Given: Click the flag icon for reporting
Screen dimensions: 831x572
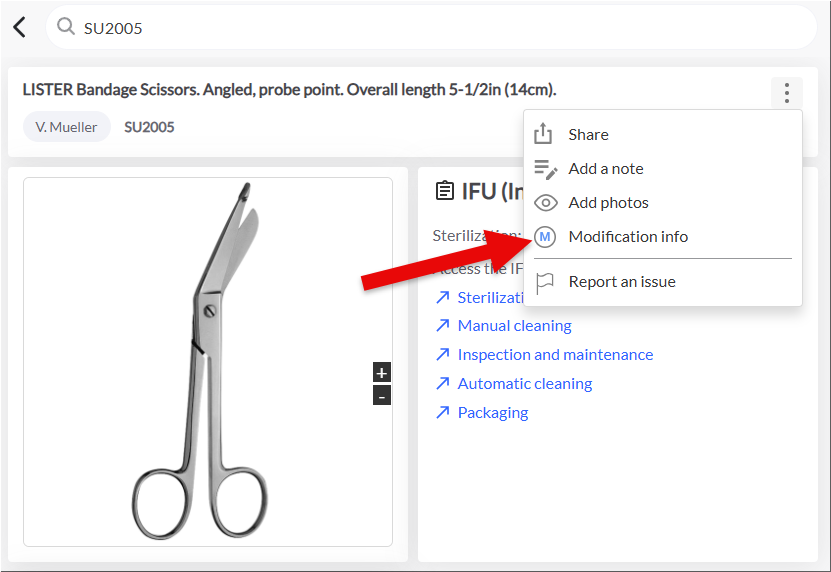Looking at the screenshot, I should point(544,283).
